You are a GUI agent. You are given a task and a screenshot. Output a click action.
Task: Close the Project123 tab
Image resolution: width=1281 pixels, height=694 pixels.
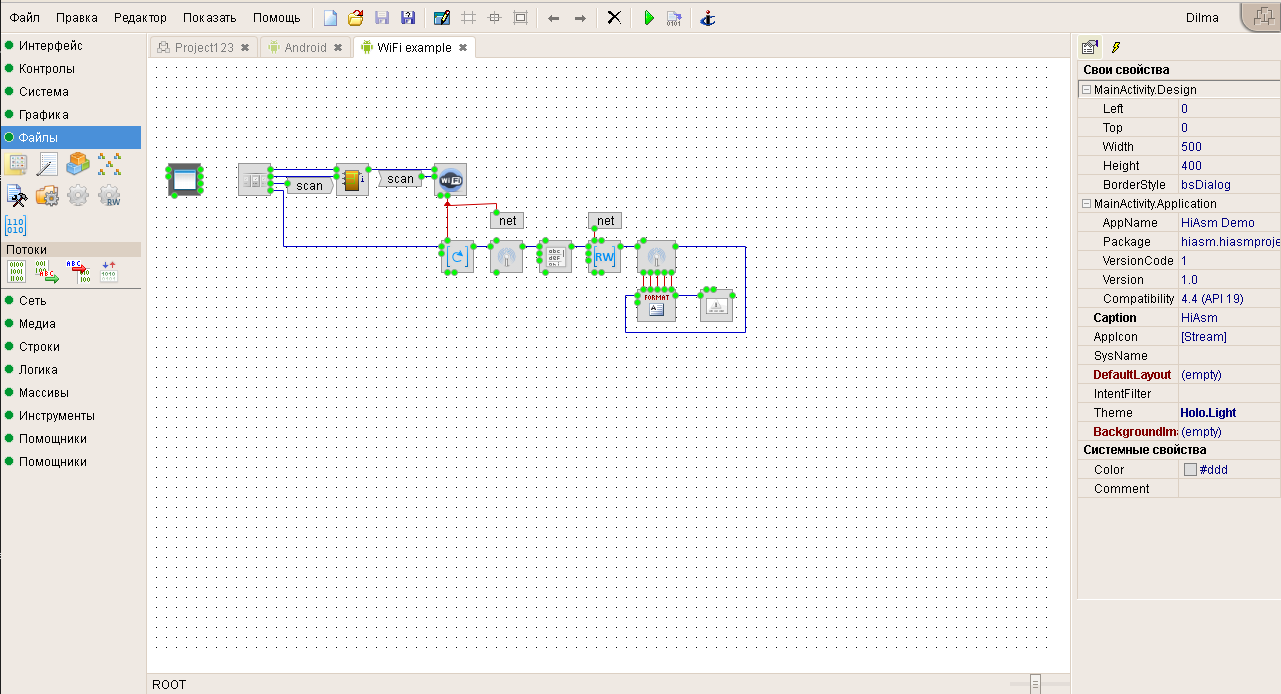tap(245, 47)
